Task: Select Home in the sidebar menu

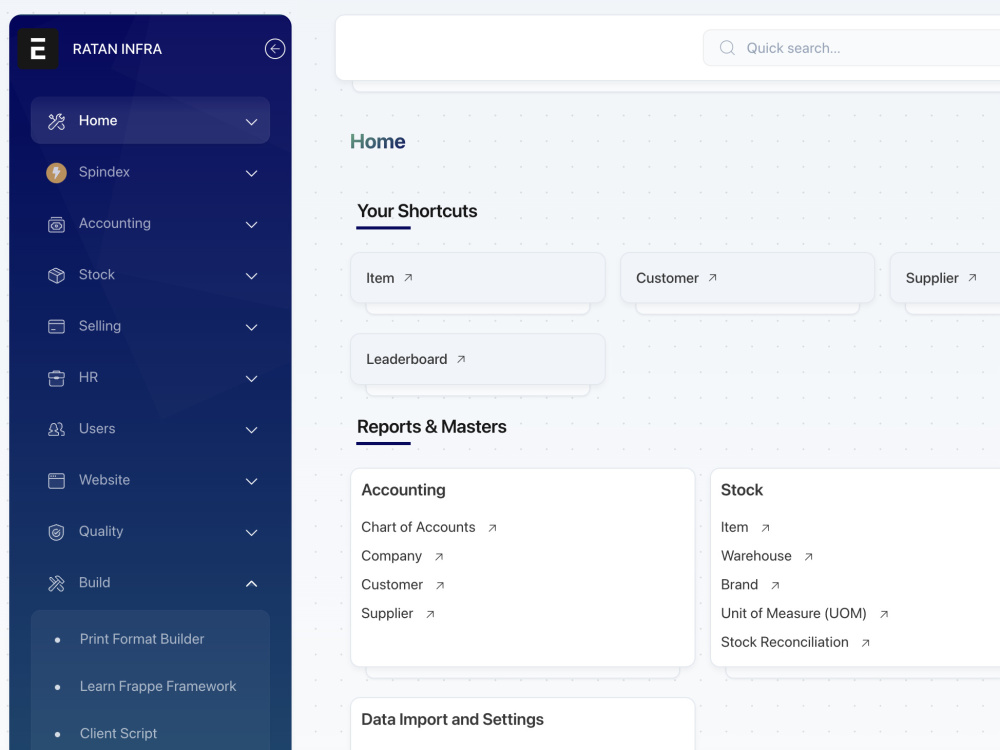Action: (151, 121)
